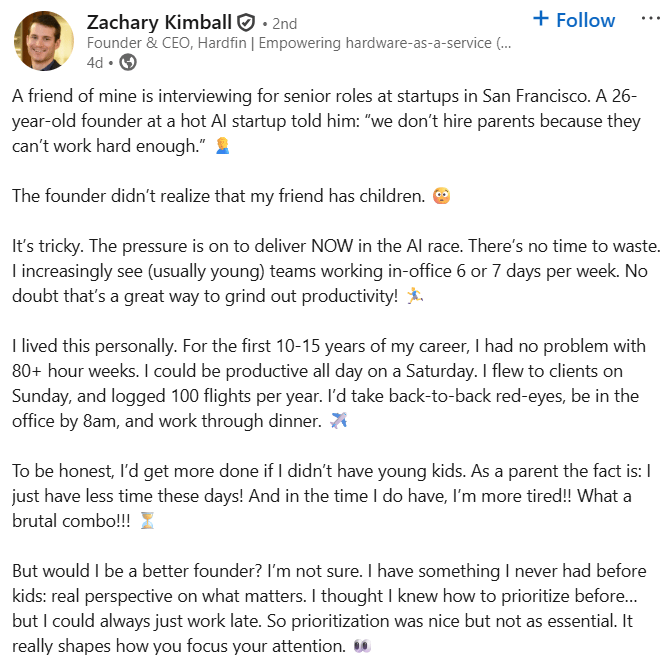The image size is (668, 655).
Task: Click the flushed face emoji
Action: coord(441,196)
